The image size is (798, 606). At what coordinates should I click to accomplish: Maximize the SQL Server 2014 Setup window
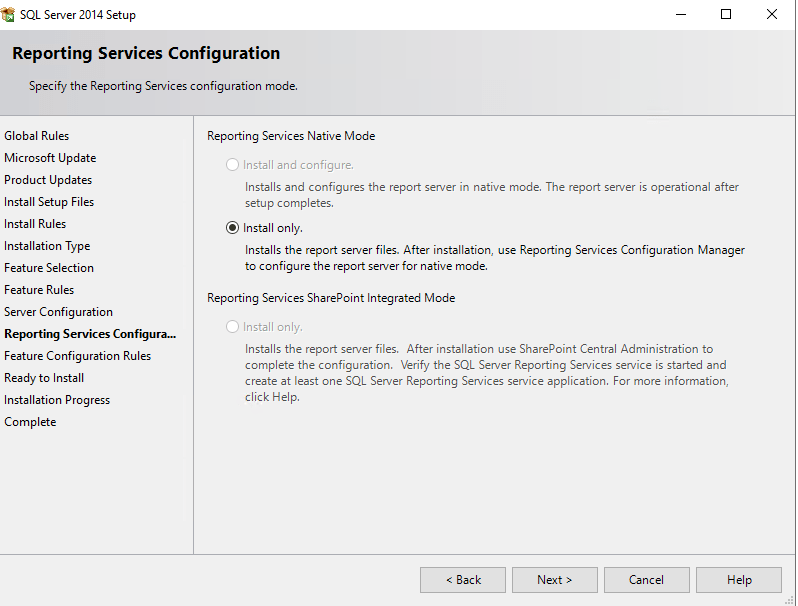(x=726, y=15)
